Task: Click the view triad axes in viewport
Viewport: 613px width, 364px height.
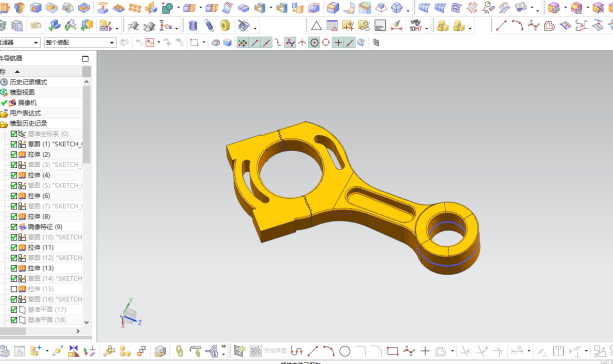Action: [131, 314]
